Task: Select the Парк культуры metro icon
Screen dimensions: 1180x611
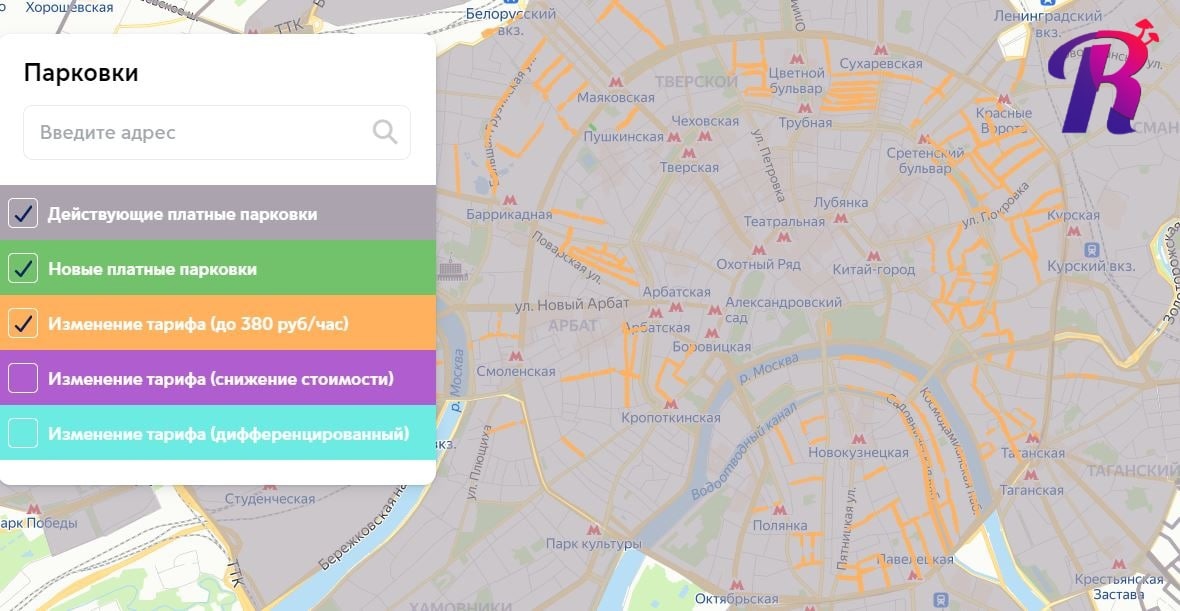Action: tap(594, 530)
